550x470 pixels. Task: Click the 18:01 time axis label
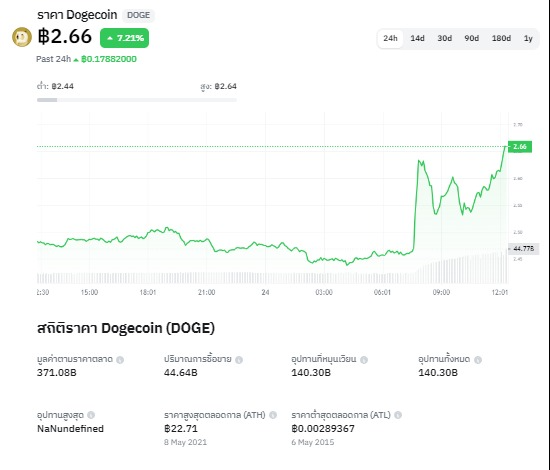[x=148, y=292]
